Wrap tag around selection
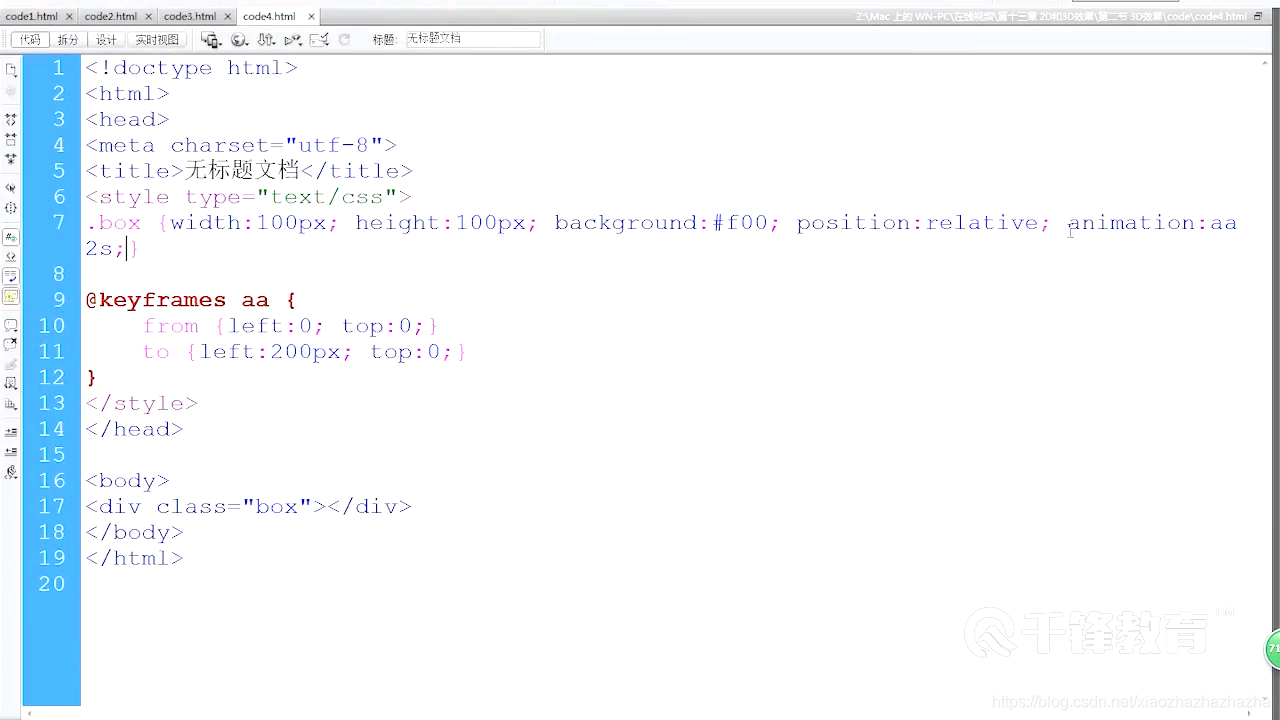 click(11, 364)
